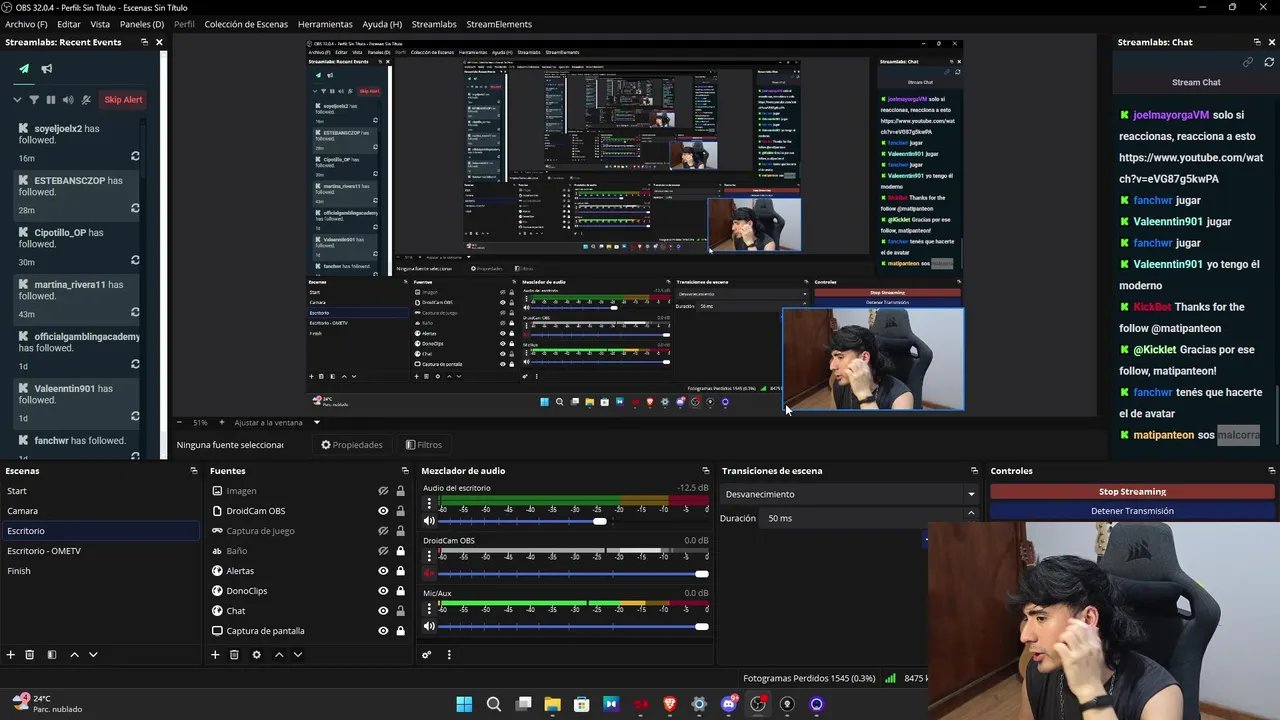Open the Archivo menu
The width and height of the screenshot is (1280, 720).
pos(25,24)
